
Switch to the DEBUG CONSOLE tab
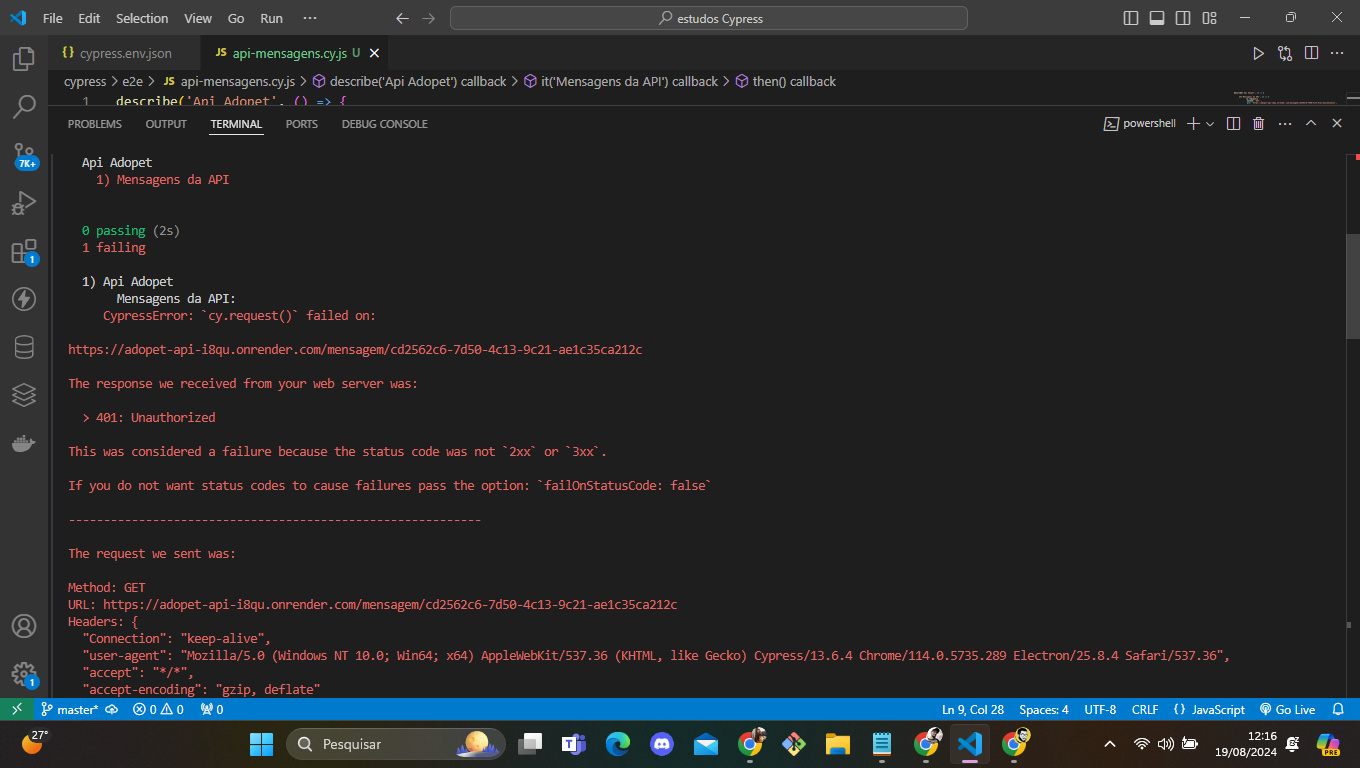[x=384, y=124]
